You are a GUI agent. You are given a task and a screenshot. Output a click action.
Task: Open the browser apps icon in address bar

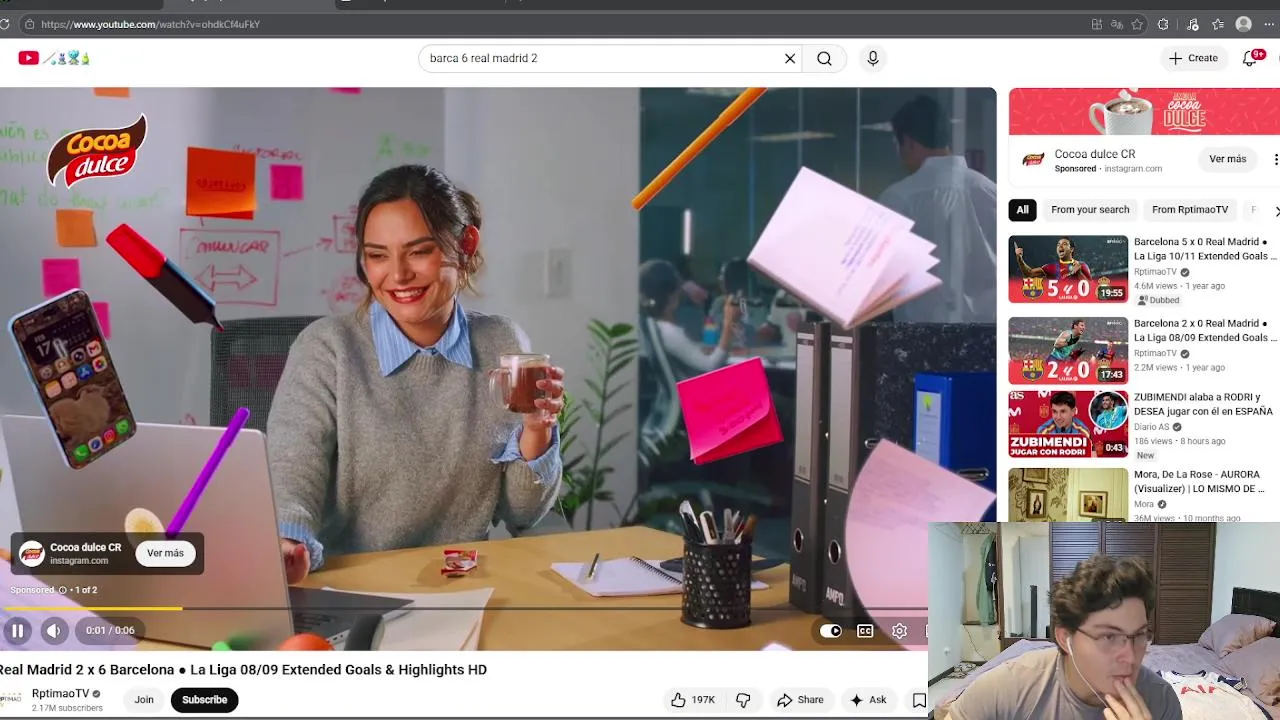(1097, 24)
